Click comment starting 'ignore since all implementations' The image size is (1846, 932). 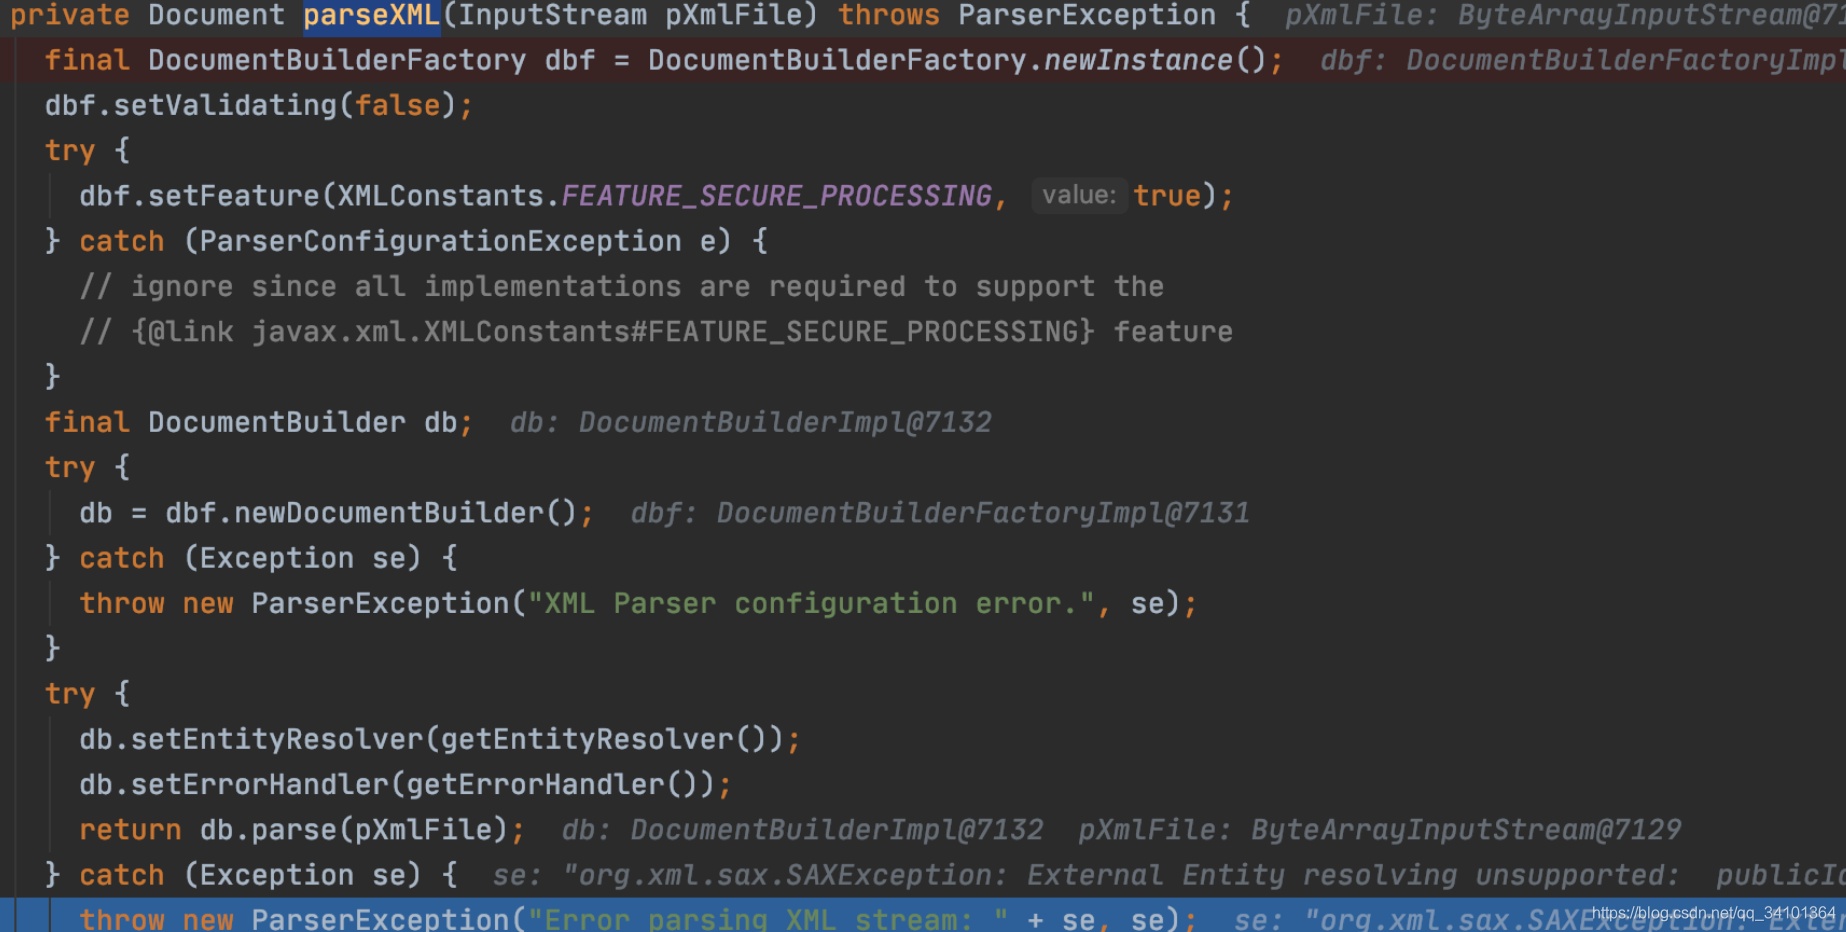622,287
